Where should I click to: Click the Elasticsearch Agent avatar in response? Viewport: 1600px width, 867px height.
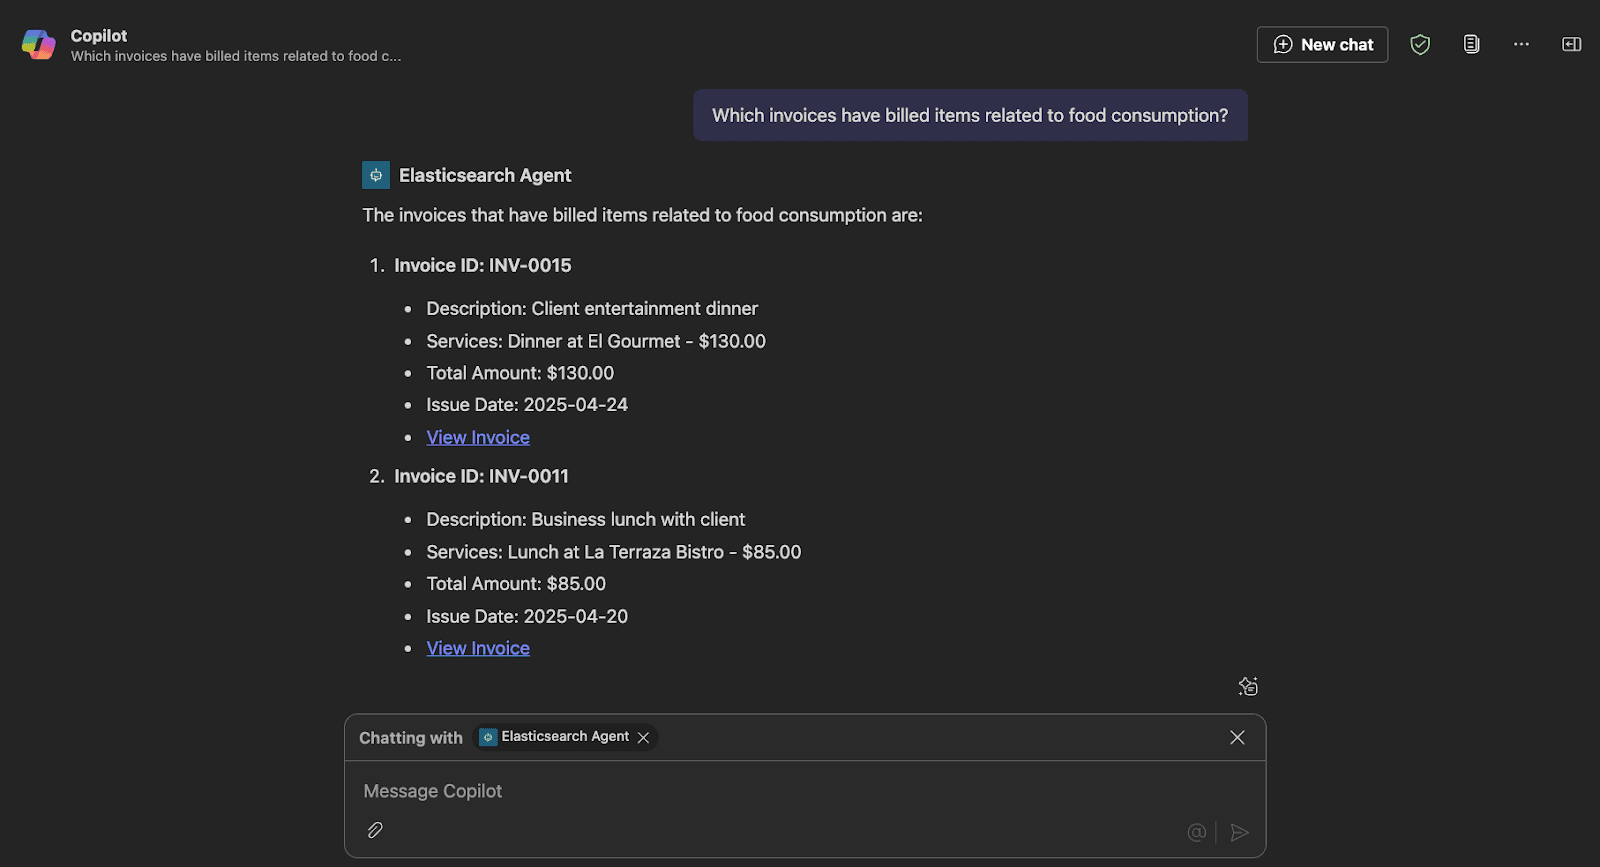click(x=376, y=175)
